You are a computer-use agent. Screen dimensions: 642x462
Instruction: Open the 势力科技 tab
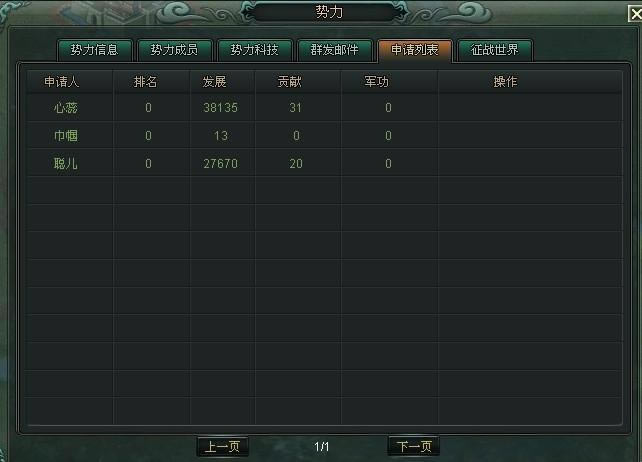pos(255,50)
